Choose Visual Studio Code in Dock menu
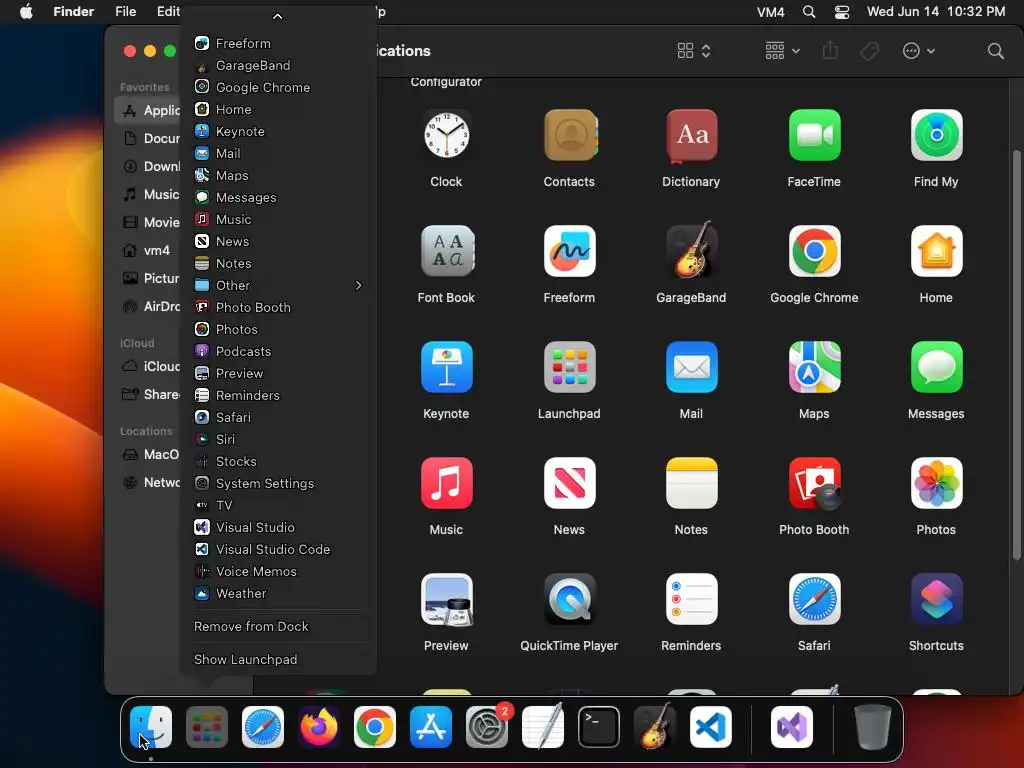 pos(279,549)
